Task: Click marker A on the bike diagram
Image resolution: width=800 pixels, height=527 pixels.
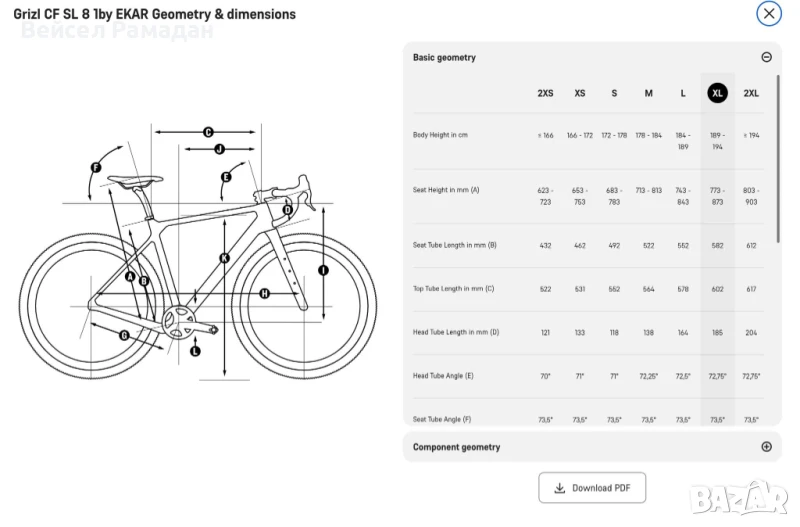Action: click(x=130, y=276)
